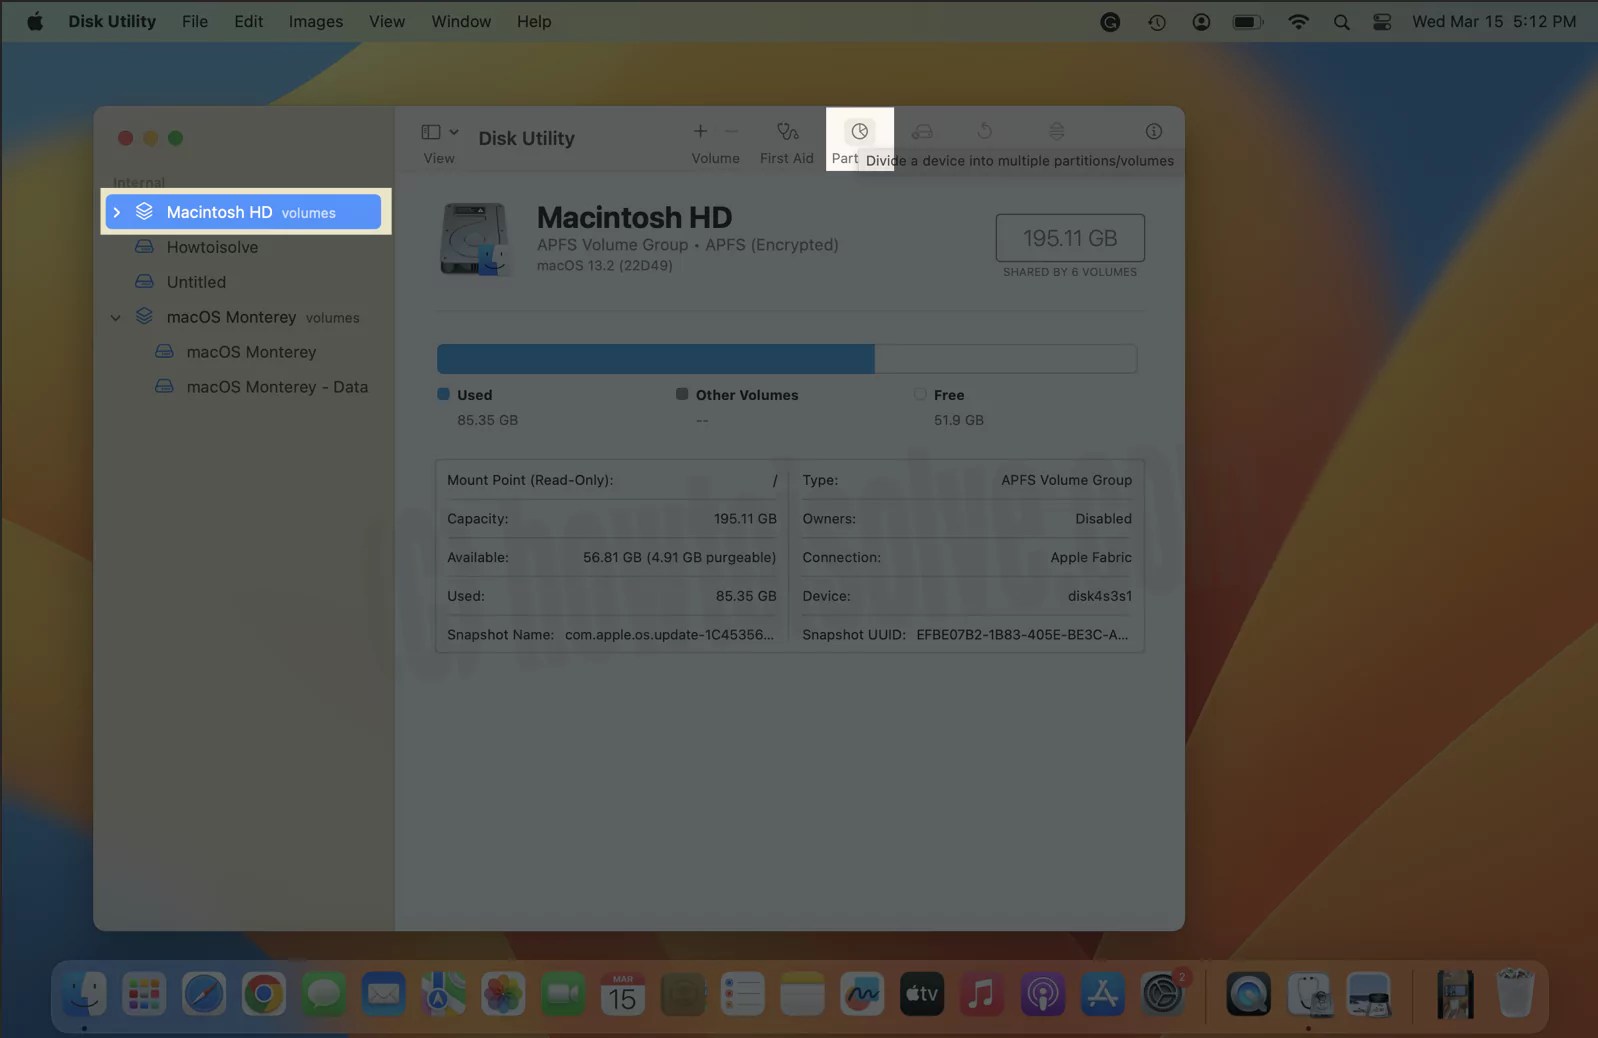Open the Edit menu
This screenshot has width=1598, height=1038.
(x=248, y=21)
